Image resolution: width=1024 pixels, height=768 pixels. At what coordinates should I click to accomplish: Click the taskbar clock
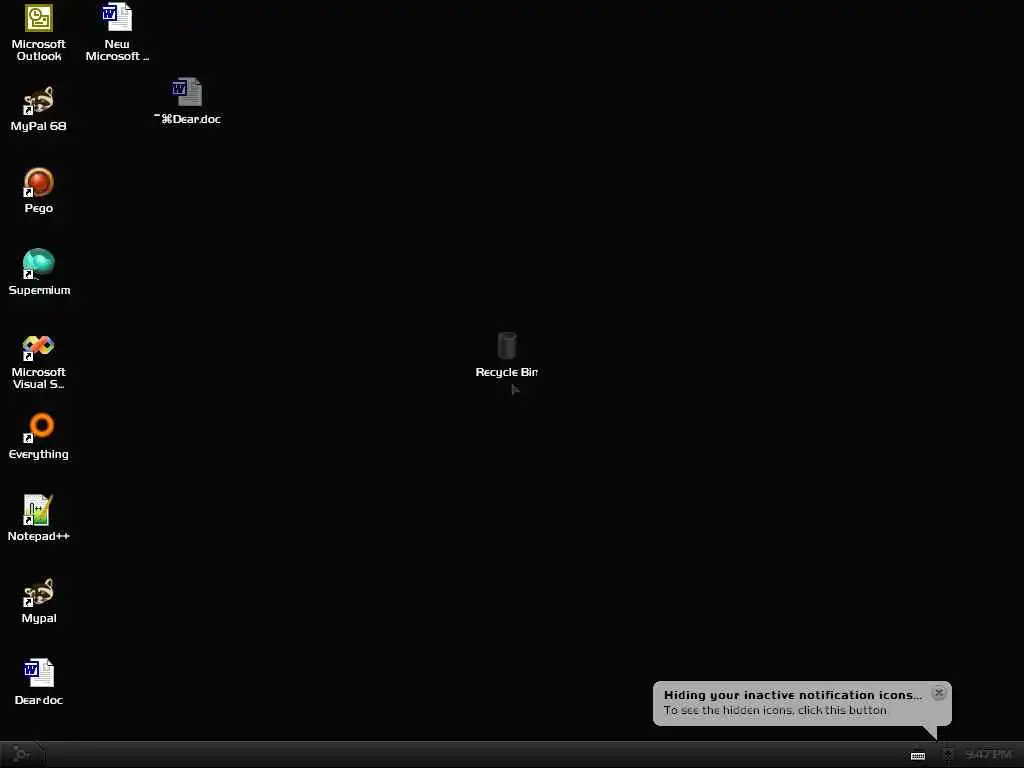[x=988, y=754]
